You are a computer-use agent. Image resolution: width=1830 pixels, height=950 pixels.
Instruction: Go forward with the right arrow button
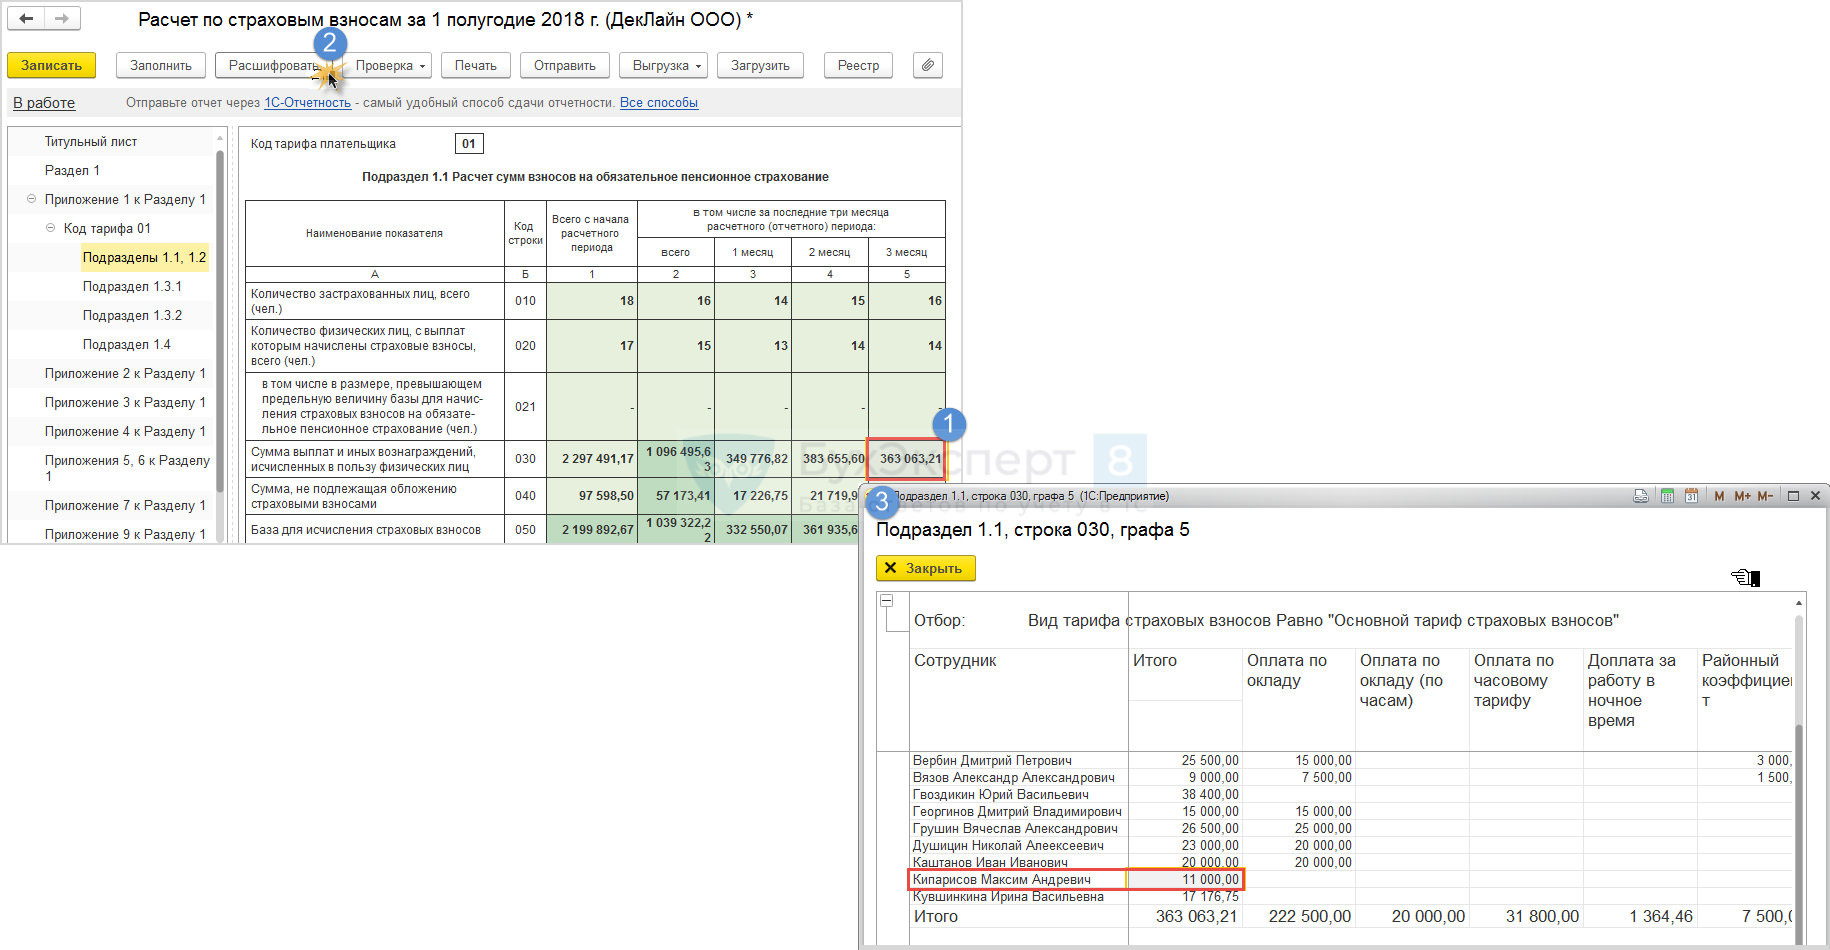[x=62, y=18]
